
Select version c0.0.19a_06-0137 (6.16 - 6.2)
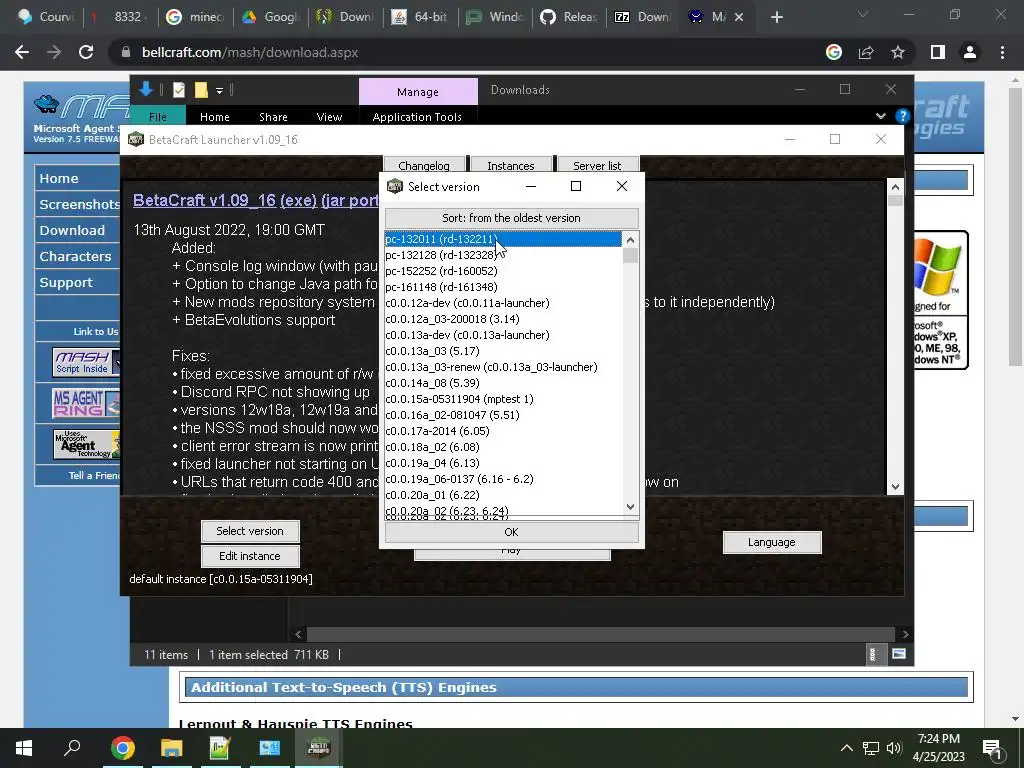[503, 479]
